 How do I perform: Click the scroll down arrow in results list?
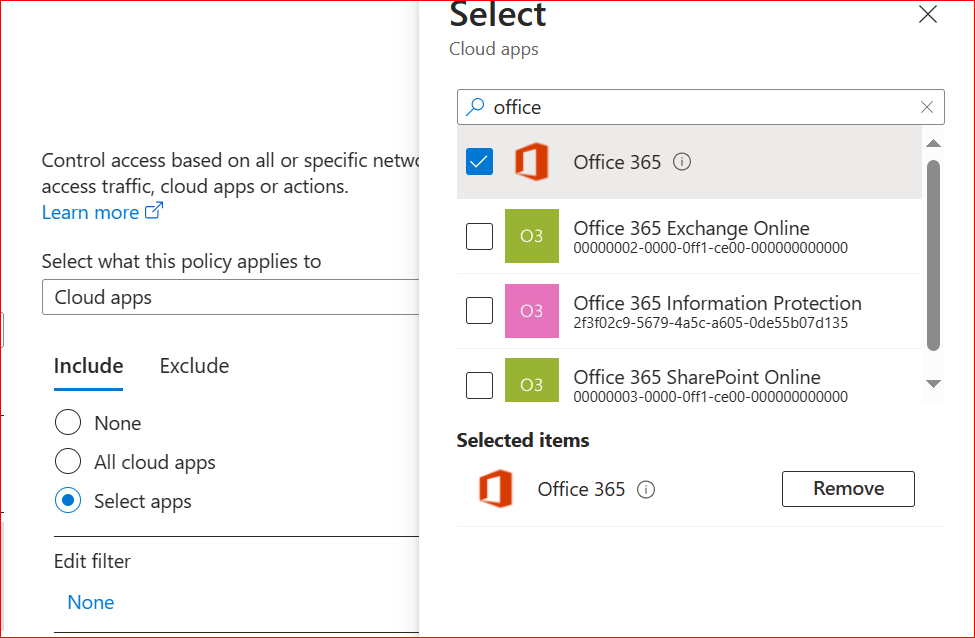click(933, 384)
